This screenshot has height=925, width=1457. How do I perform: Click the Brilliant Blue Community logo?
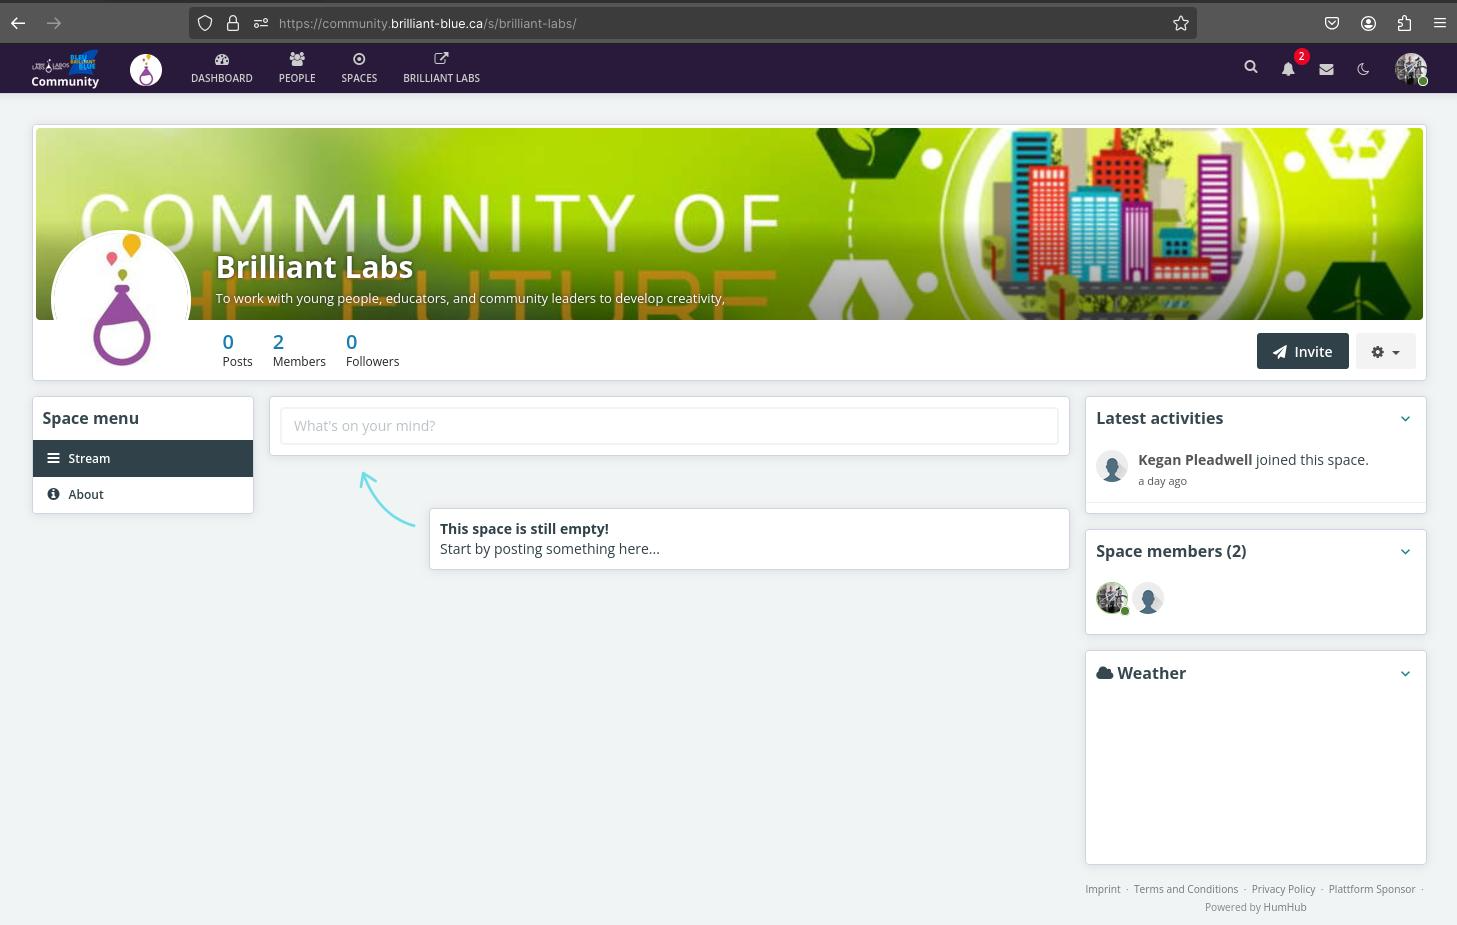[65, 69]
